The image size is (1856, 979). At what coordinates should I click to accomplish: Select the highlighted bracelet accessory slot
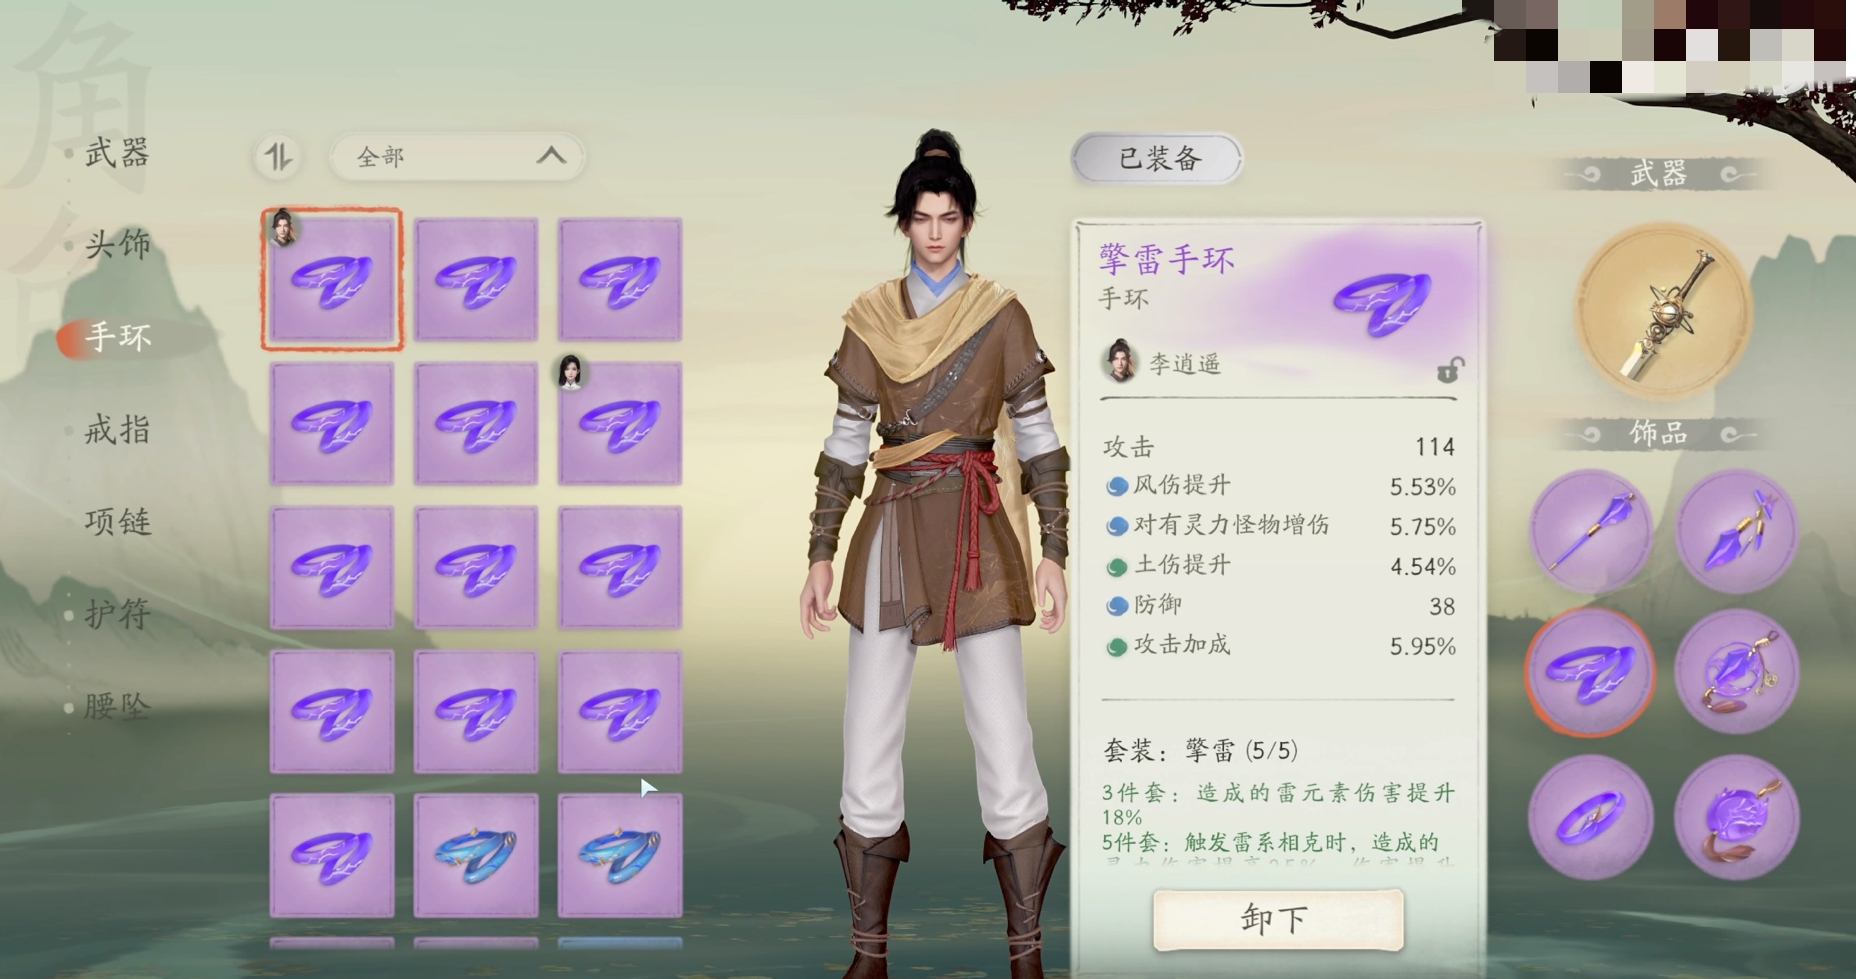[1590, 672]
